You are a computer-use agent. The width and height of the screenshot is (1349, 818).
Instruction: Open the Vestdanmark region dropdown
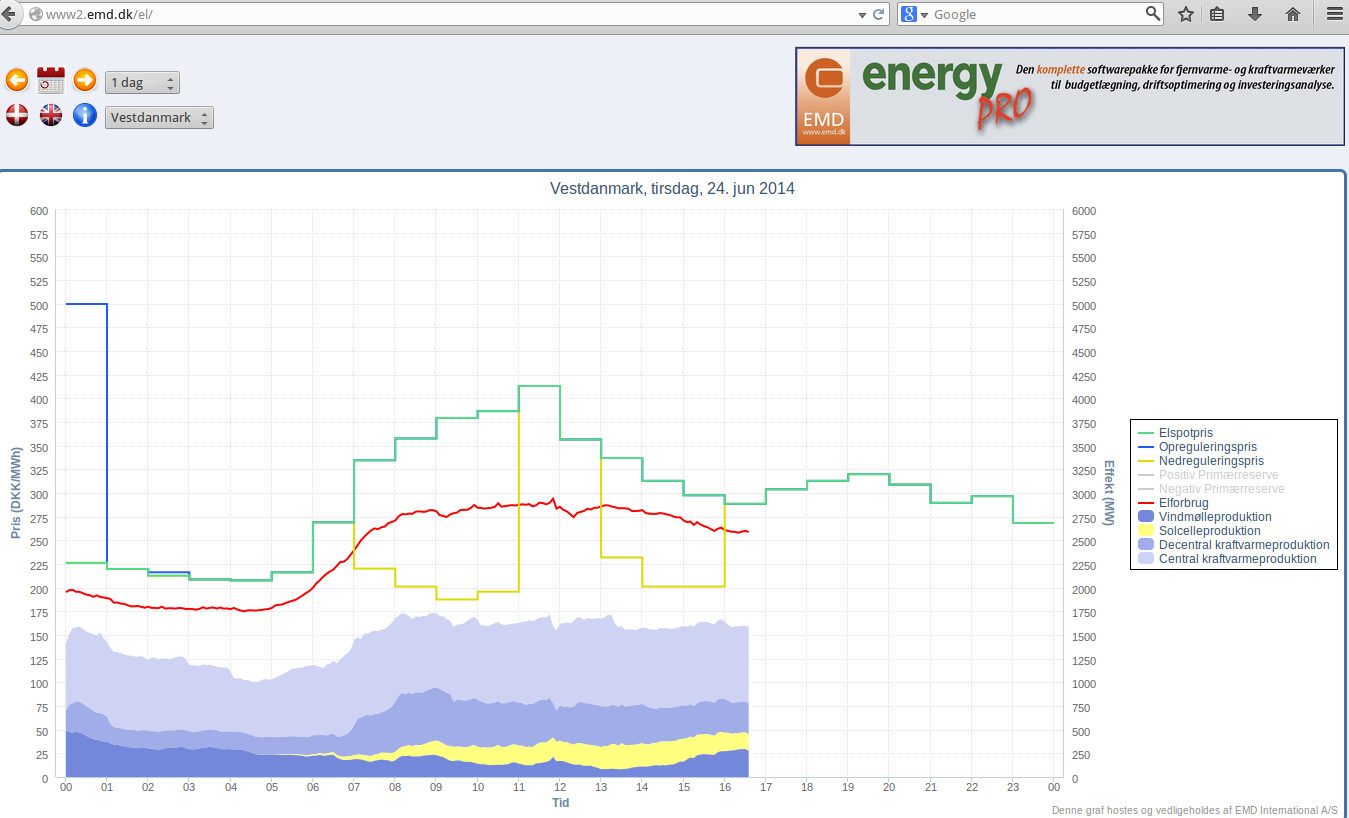tap(159, 117)
